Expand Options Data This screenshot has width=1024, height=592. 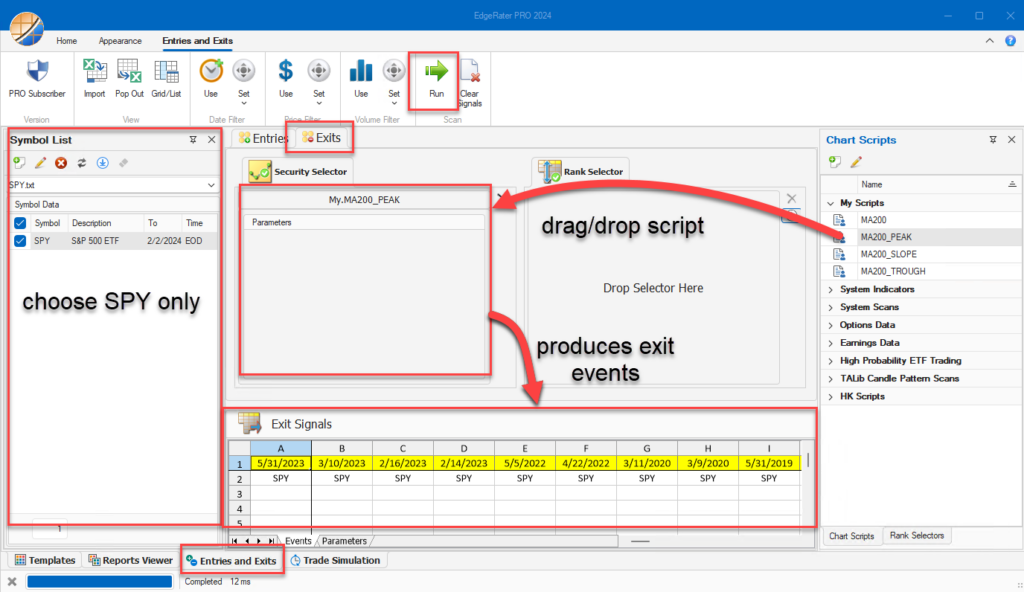[831, 325]
